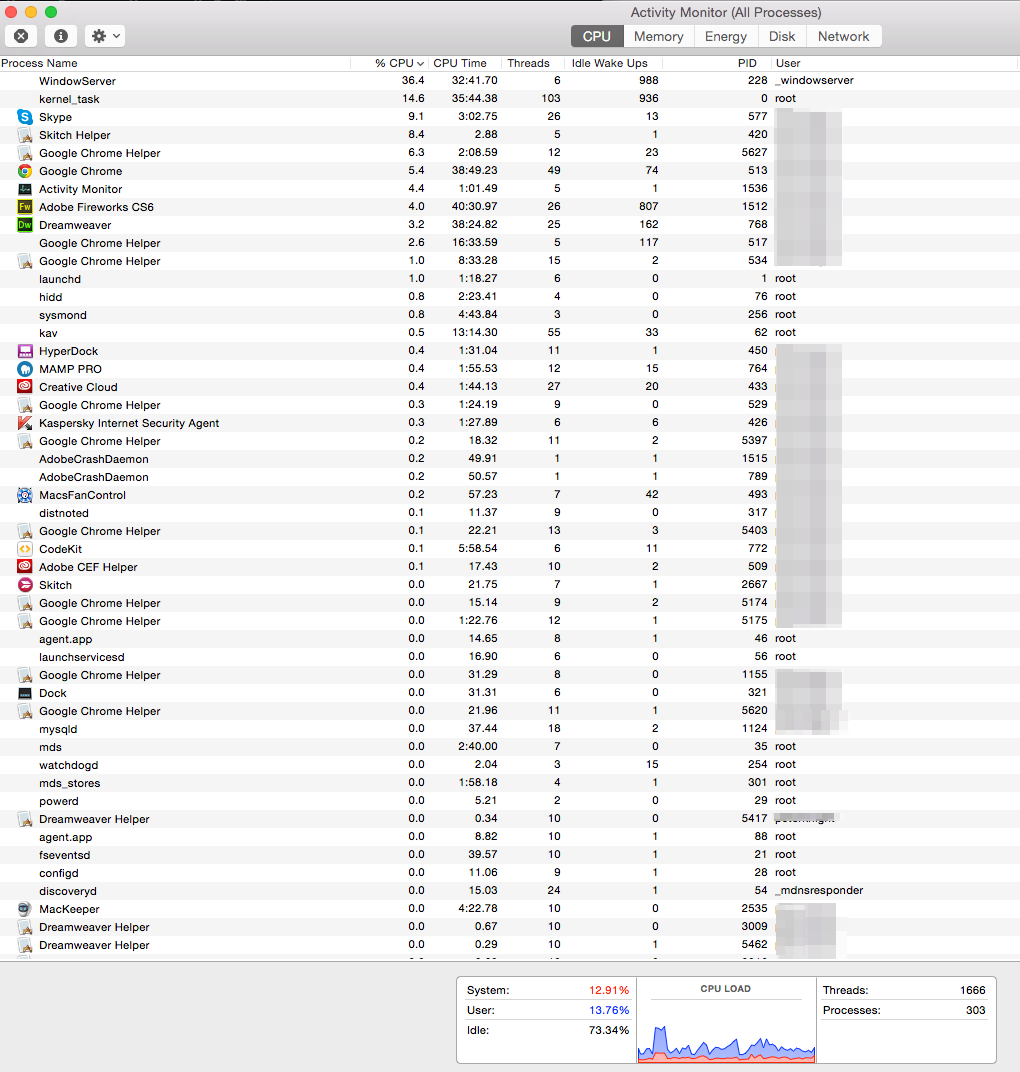Click the Dock process icon
1020x1072 pixels.
[x=25, y=693]
